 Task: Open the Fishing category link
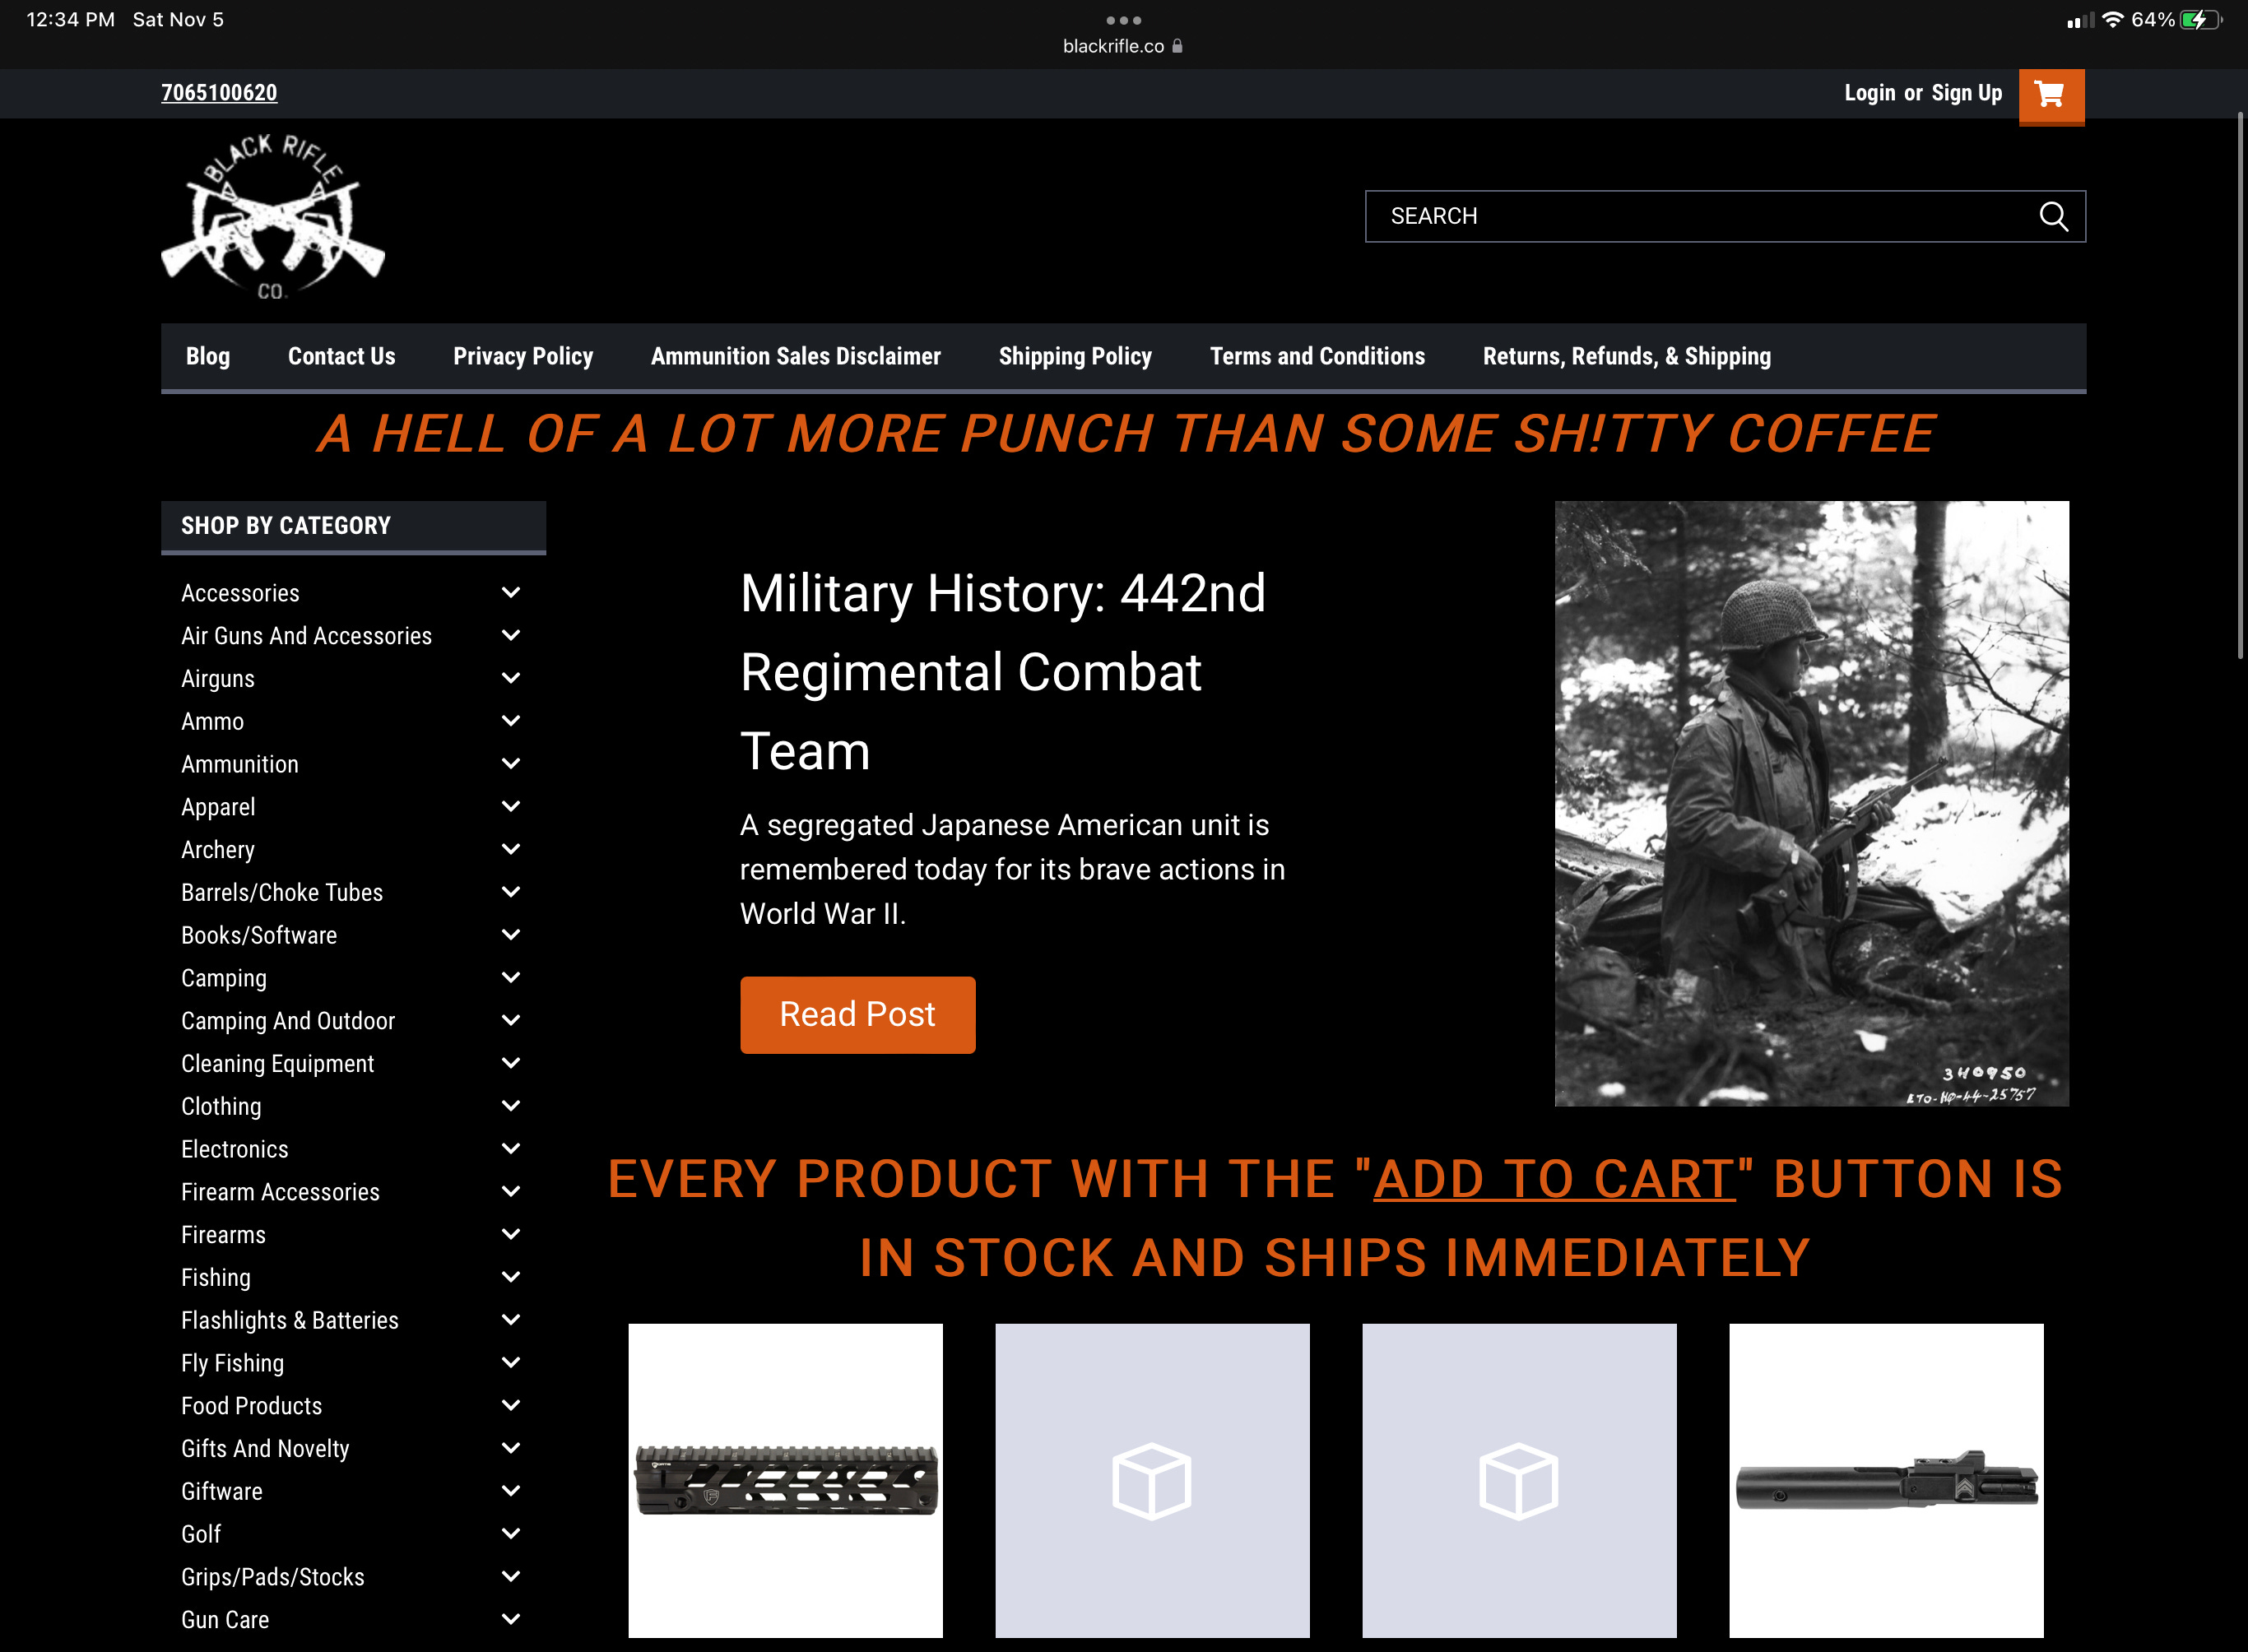(216, 1277)
